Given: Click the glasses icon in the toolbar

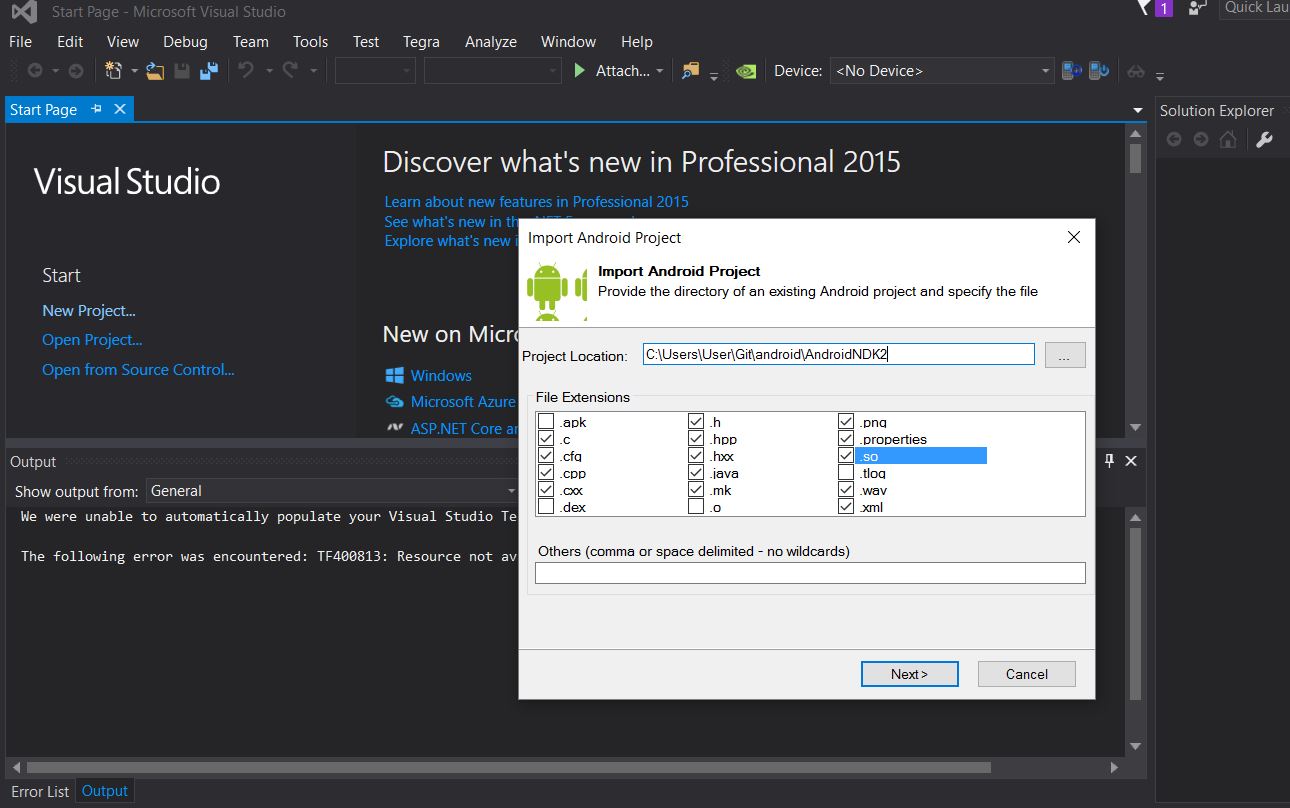Looking at the screenshot, I should tap(1136, 71).
